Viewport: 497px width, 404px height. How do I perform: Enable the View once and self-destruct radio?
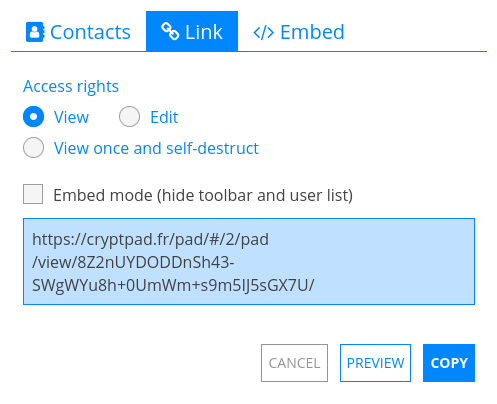[33, 147]
